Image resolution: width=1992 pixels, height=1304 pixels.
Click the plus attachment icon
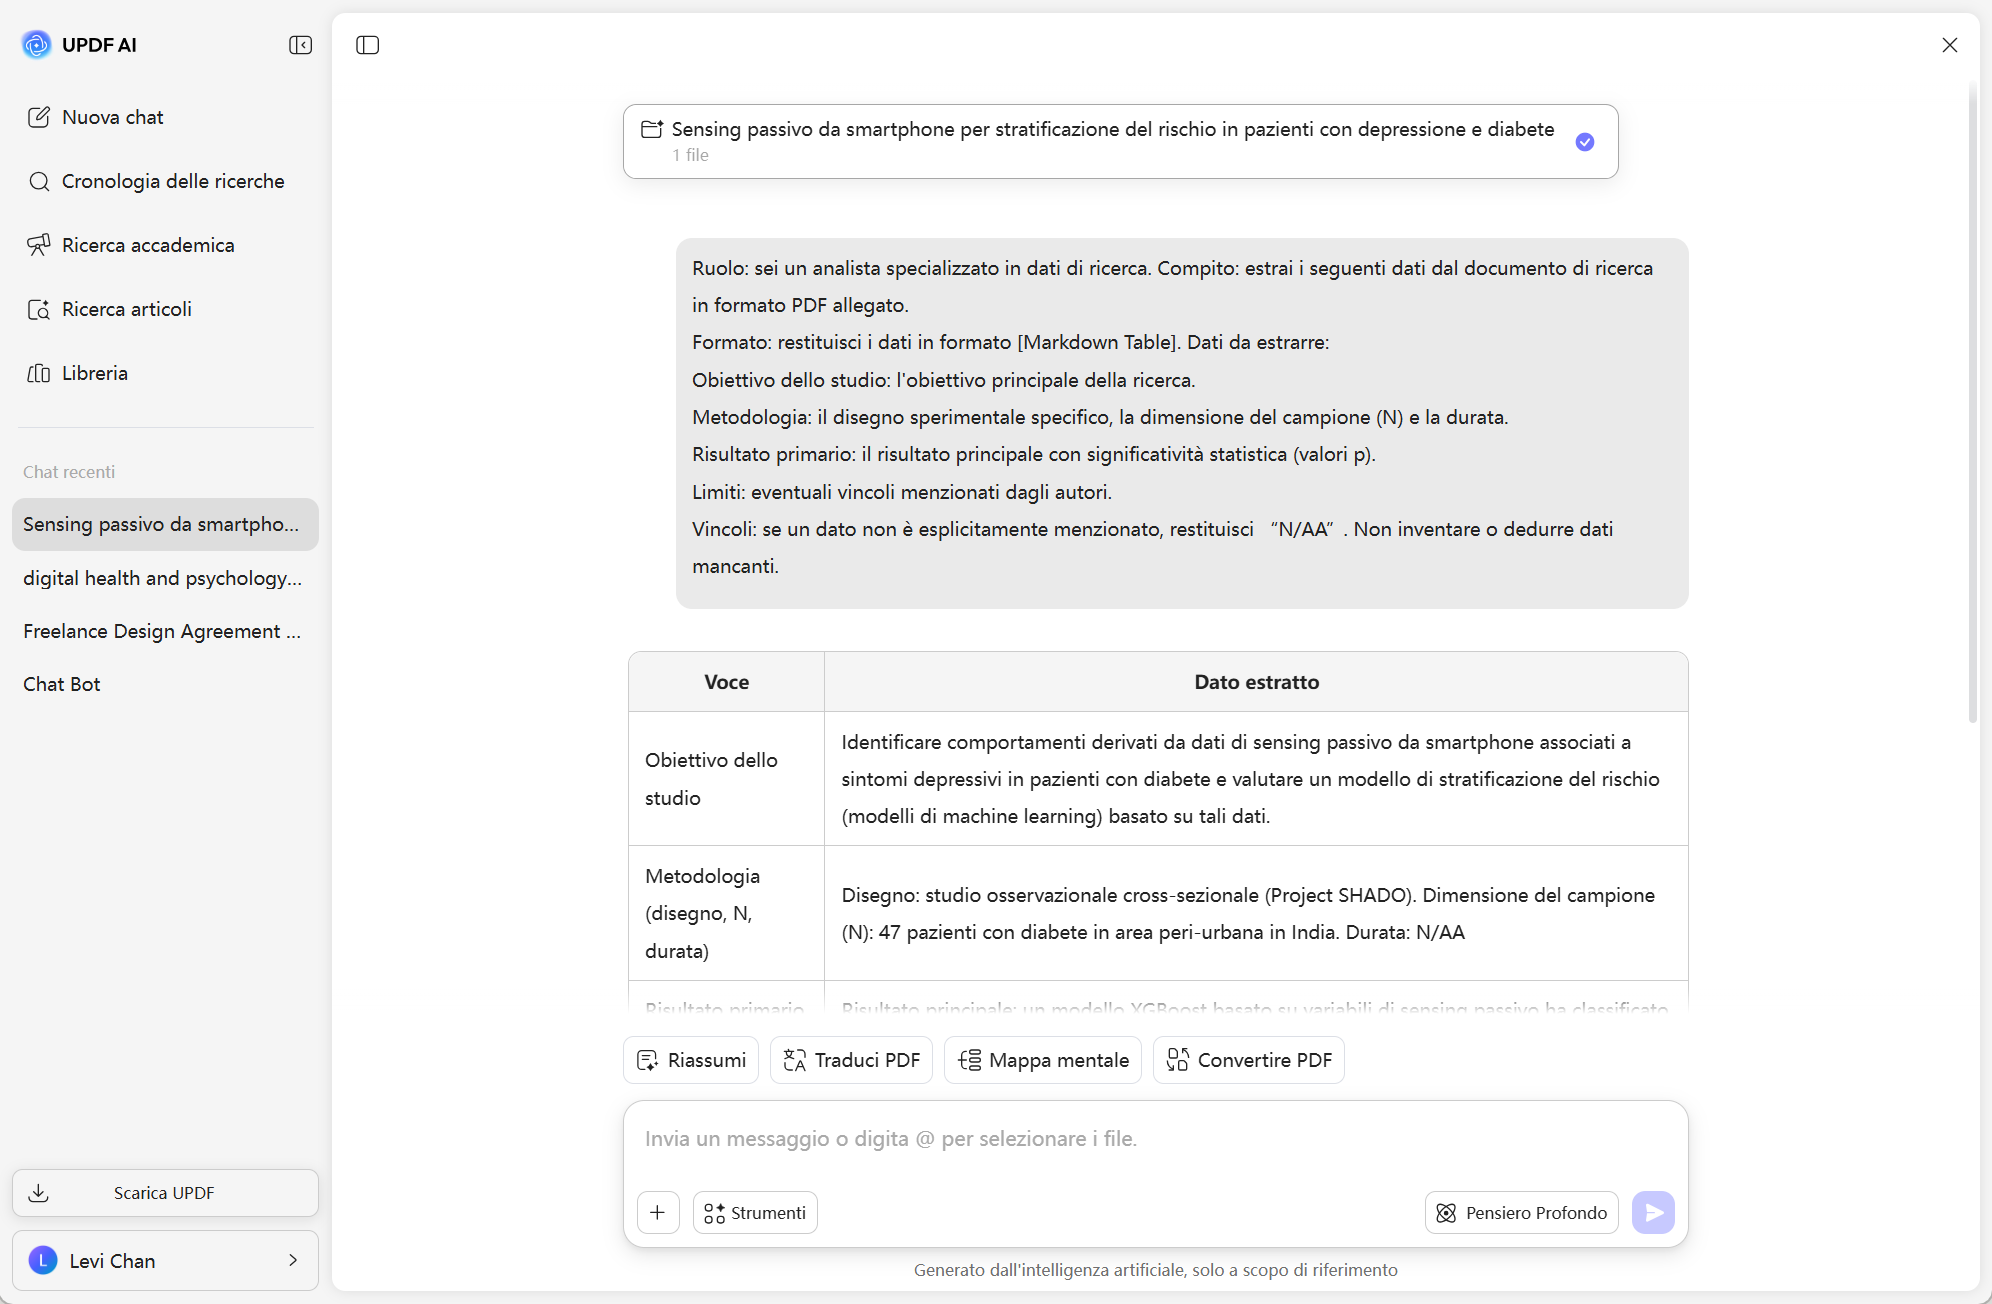[x=657, y=1213]
